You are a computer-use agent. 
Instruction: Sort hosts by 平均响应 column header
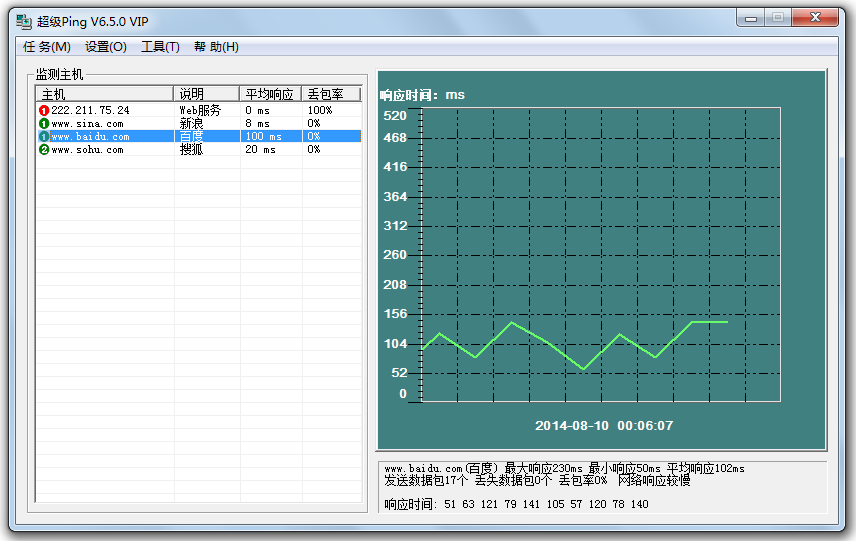tap(270, 94)
